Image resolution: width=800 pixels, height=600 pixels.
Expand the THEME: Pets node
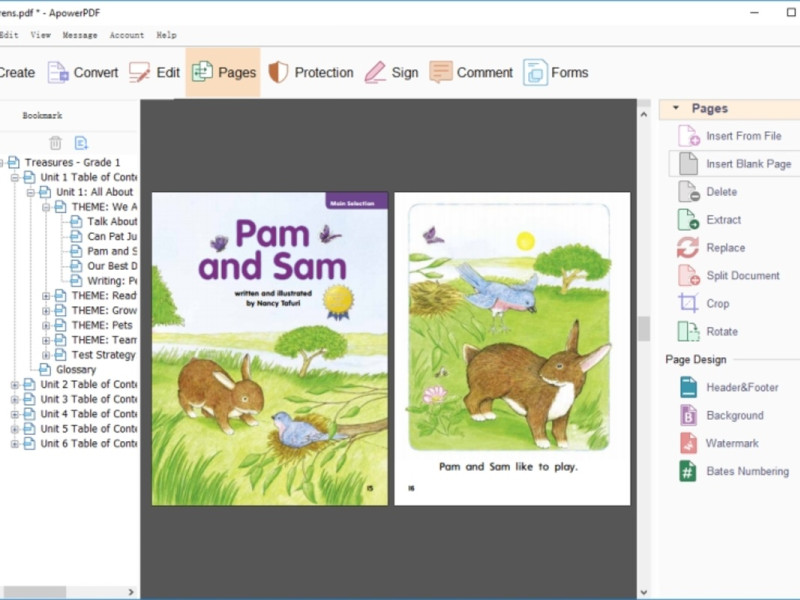coord(46,326)
